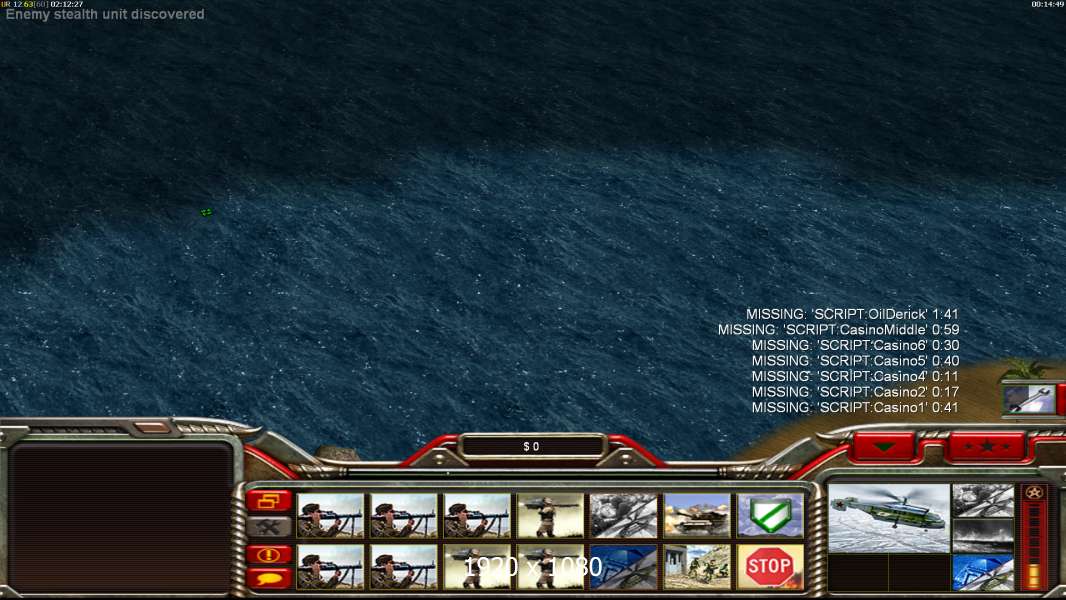Activate Guard mode with the green shield icon

click(770, 516)
